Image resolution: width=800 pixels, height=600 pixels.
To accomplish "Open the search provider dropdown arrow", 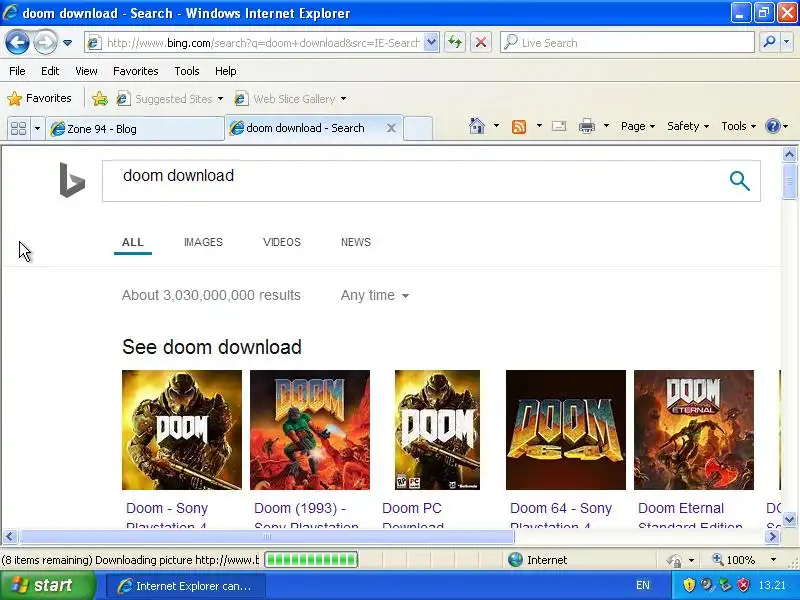I will tap(787, 43).
